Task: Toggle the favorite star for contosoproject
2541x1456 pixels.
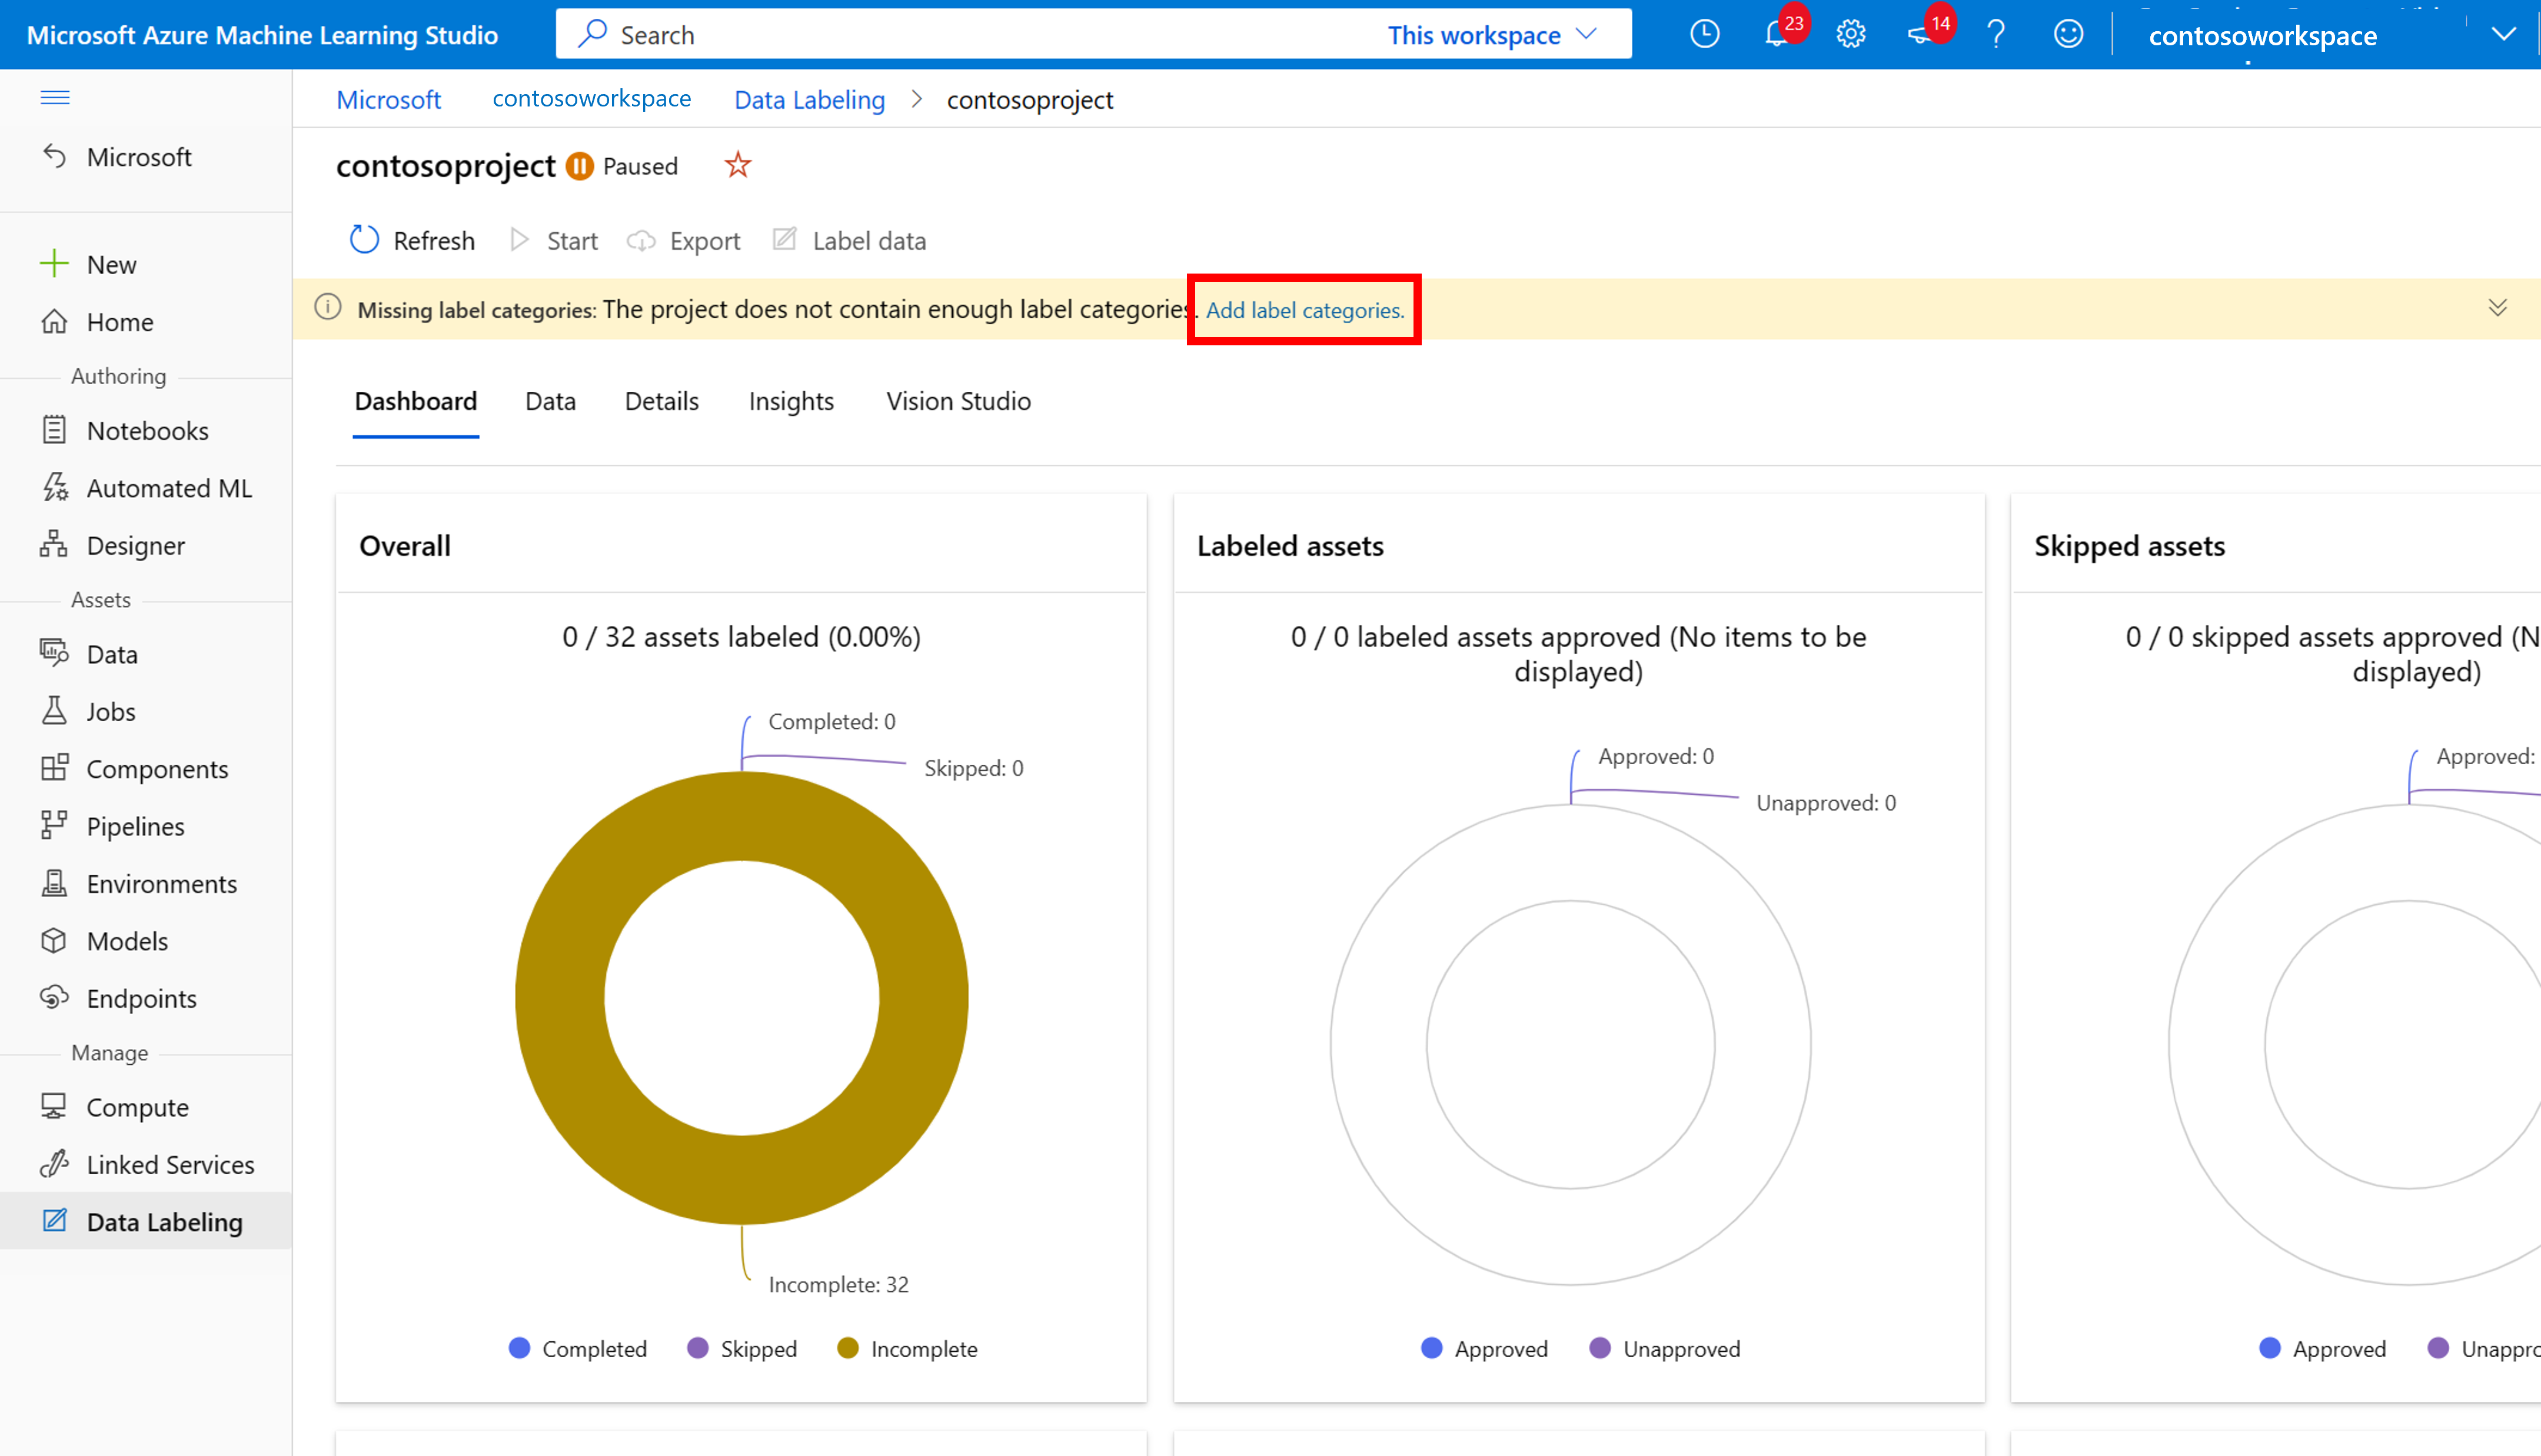Action: click(737, 164)
